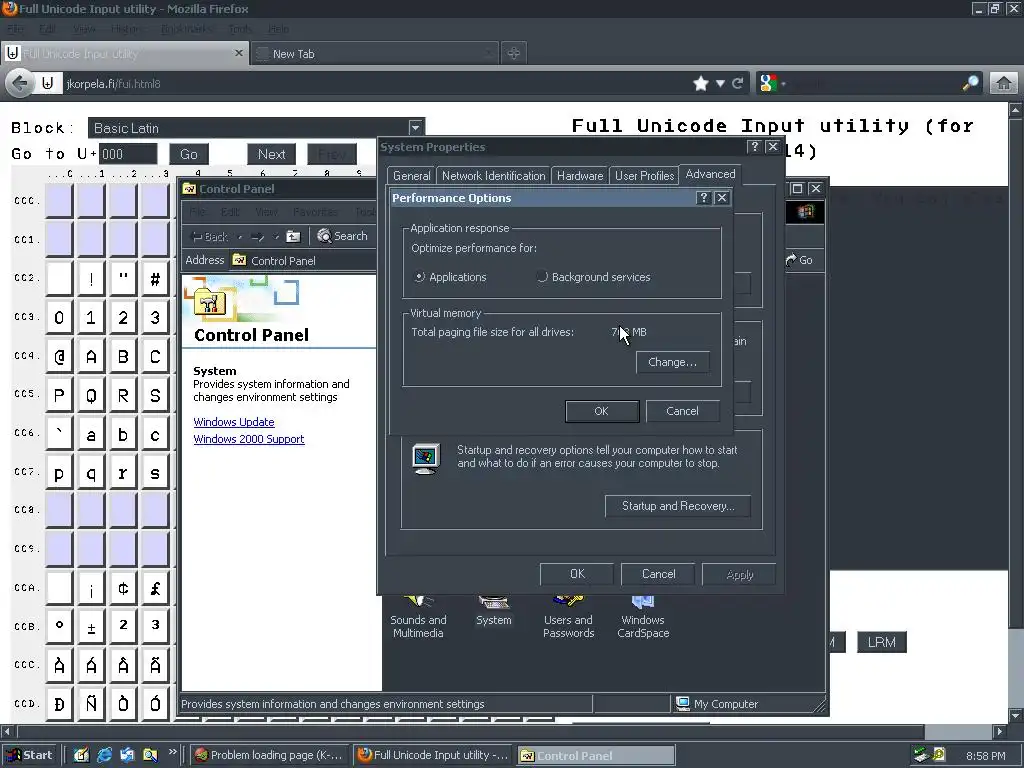Click the Control Panel taskbar button

pyautogui.click(x=596, y=755)
